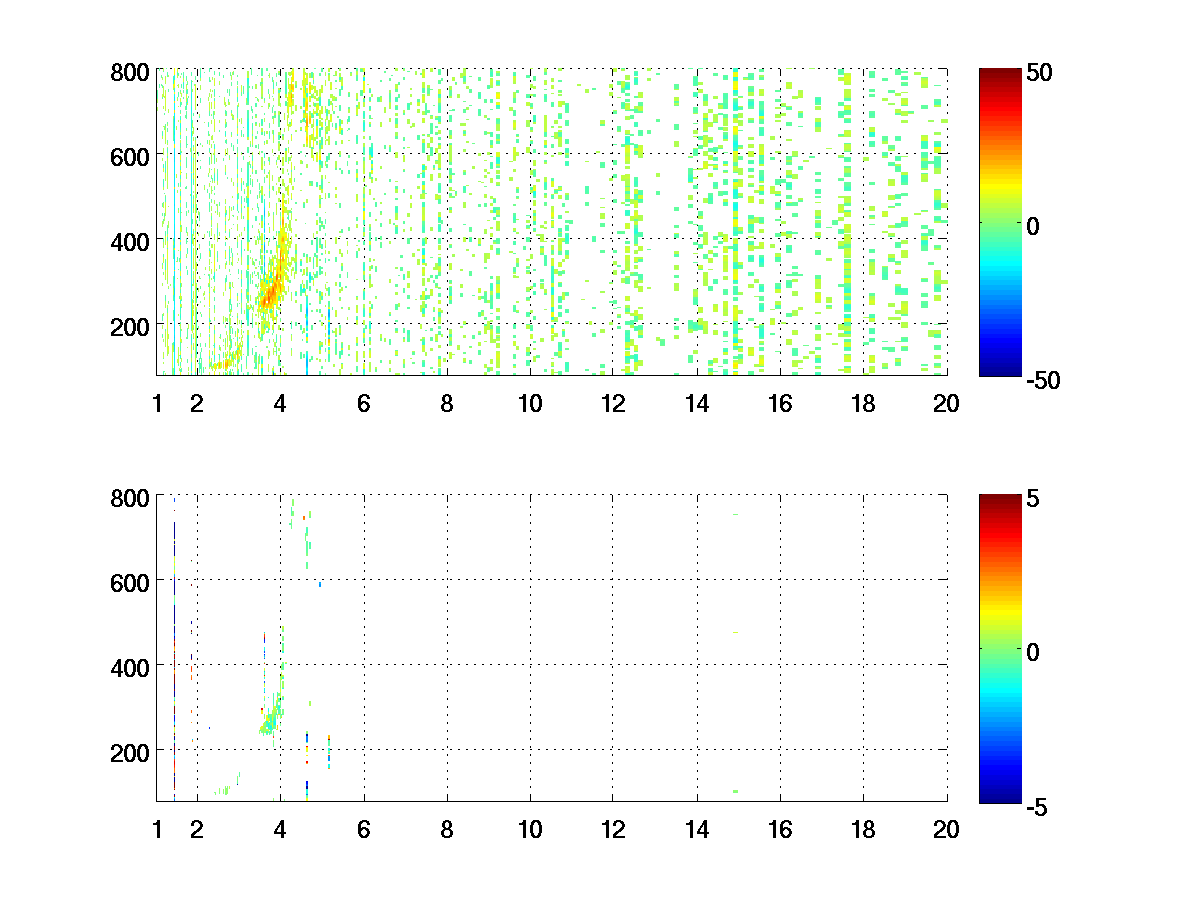Click x-axis tick label '2' under the upper plot
The image size is (1200, 900).
[197, 404]
